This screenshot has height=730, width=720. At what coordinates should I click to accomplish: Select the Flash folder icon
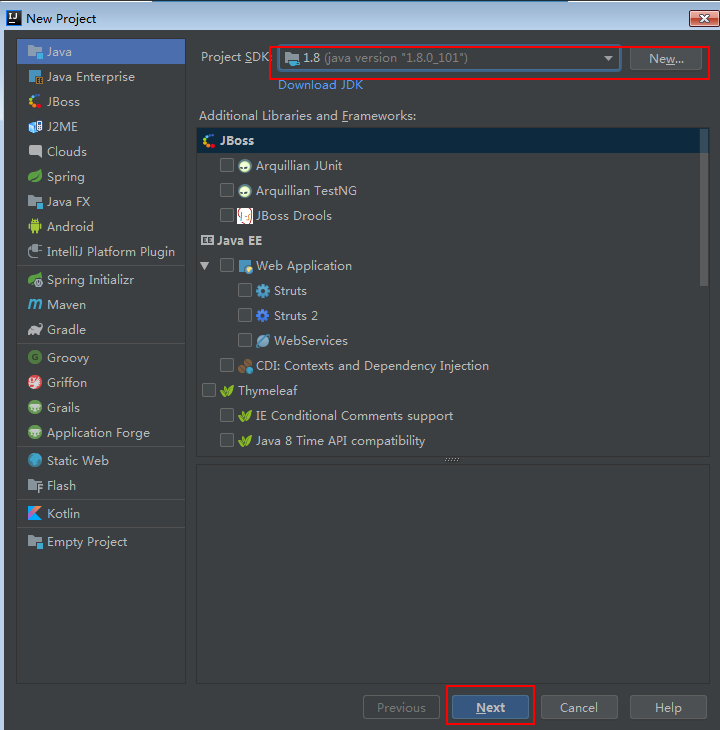pos(35,486)
